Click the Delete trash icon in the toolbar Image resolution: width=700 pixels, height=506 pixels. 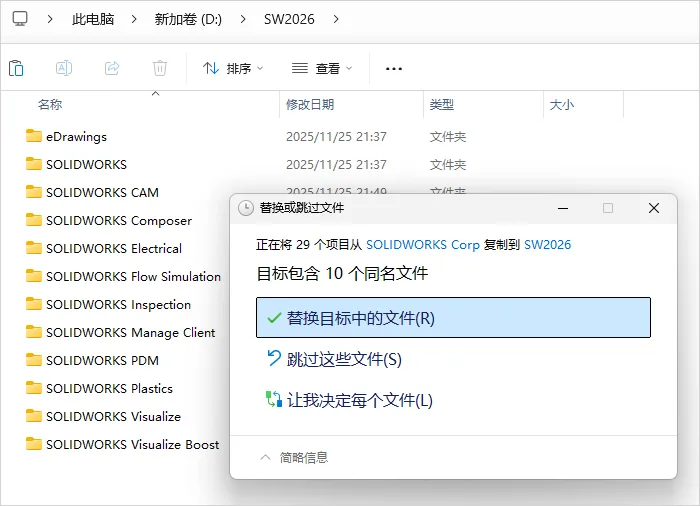click(160, 68)
